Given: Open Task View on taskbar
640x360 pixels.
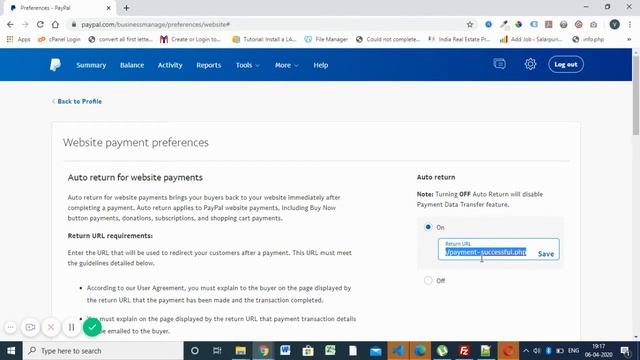Looking at the screenshot, I should (217, 351).
